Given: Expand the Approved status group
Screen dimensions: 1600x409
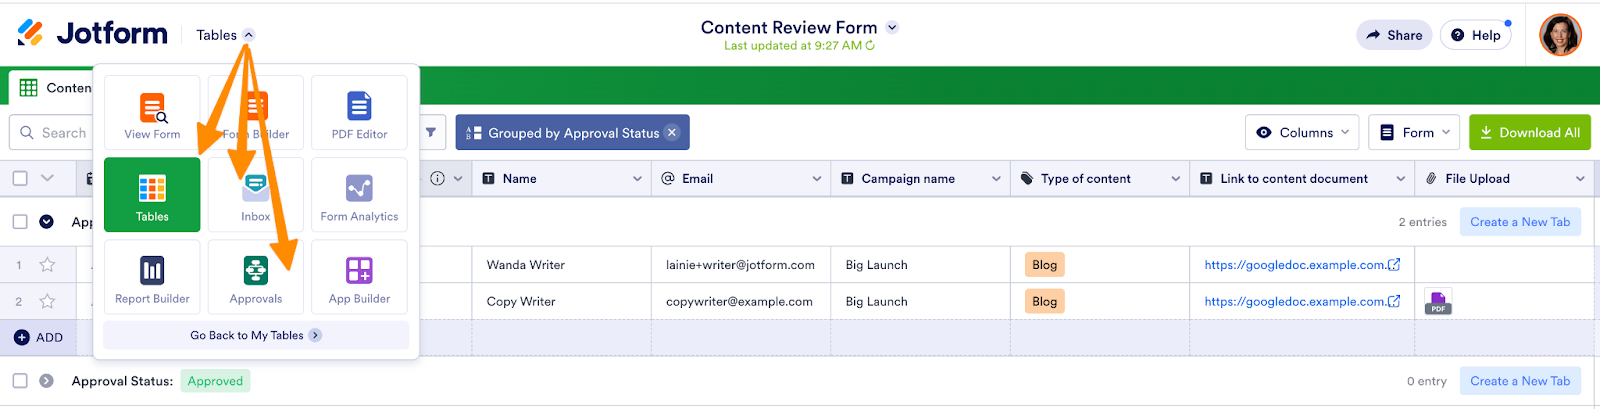Looking at the screenshot, I should click(46, 381).
